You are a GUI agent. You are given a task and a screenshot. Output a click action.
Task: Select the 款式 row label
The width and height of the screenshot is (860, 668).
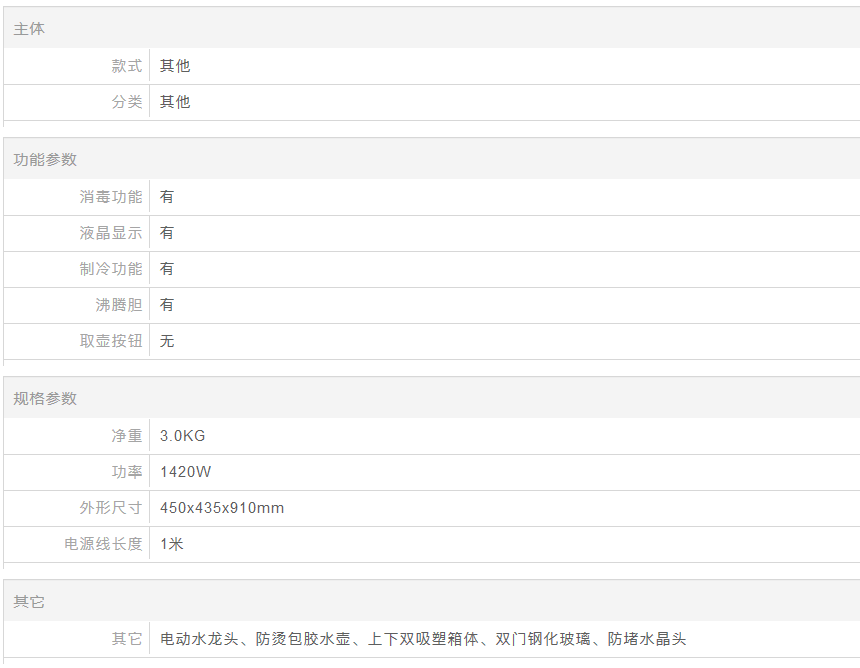(x=127, y=66)
